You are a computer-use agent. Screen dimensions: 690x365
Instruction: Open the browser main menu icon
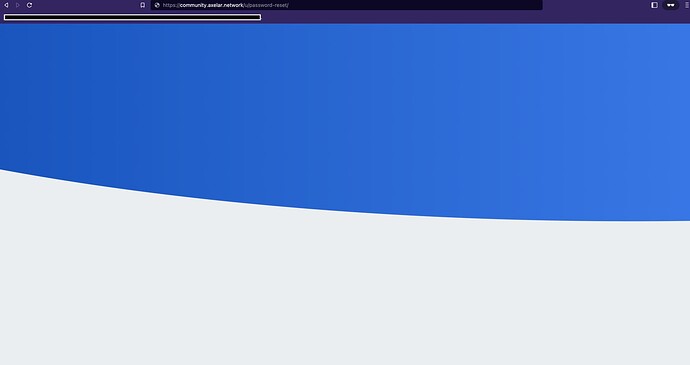point(687,5)
